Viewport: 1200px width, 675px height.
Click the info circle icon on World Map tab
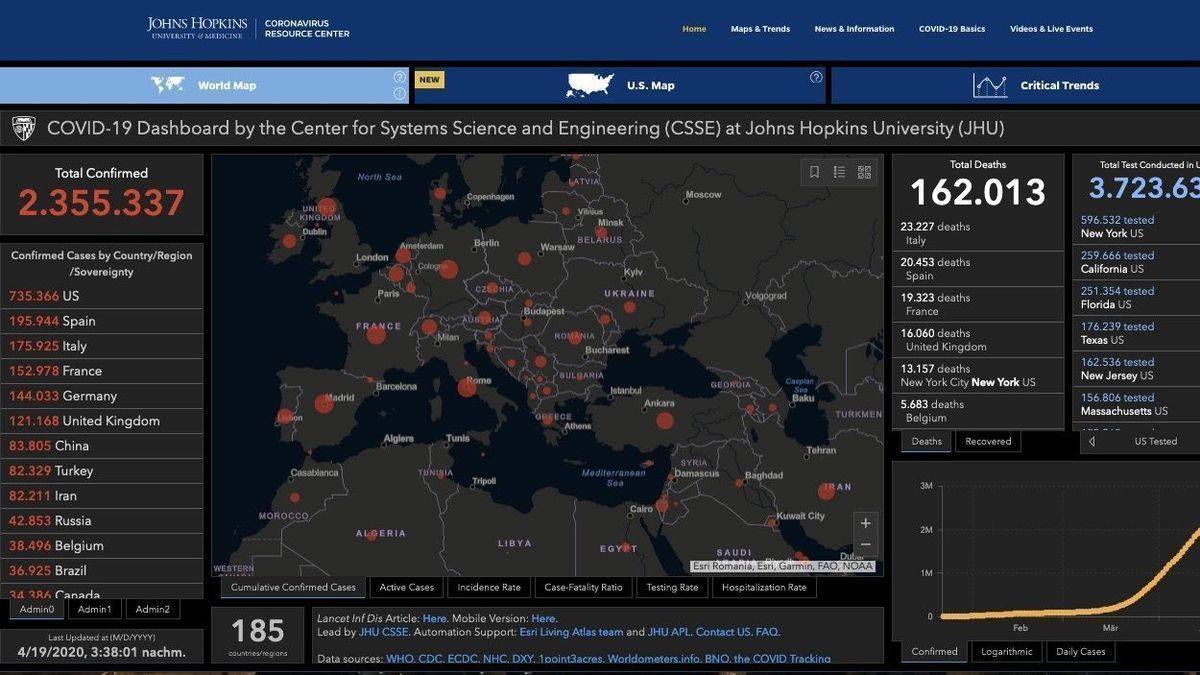tap(400, 94)
